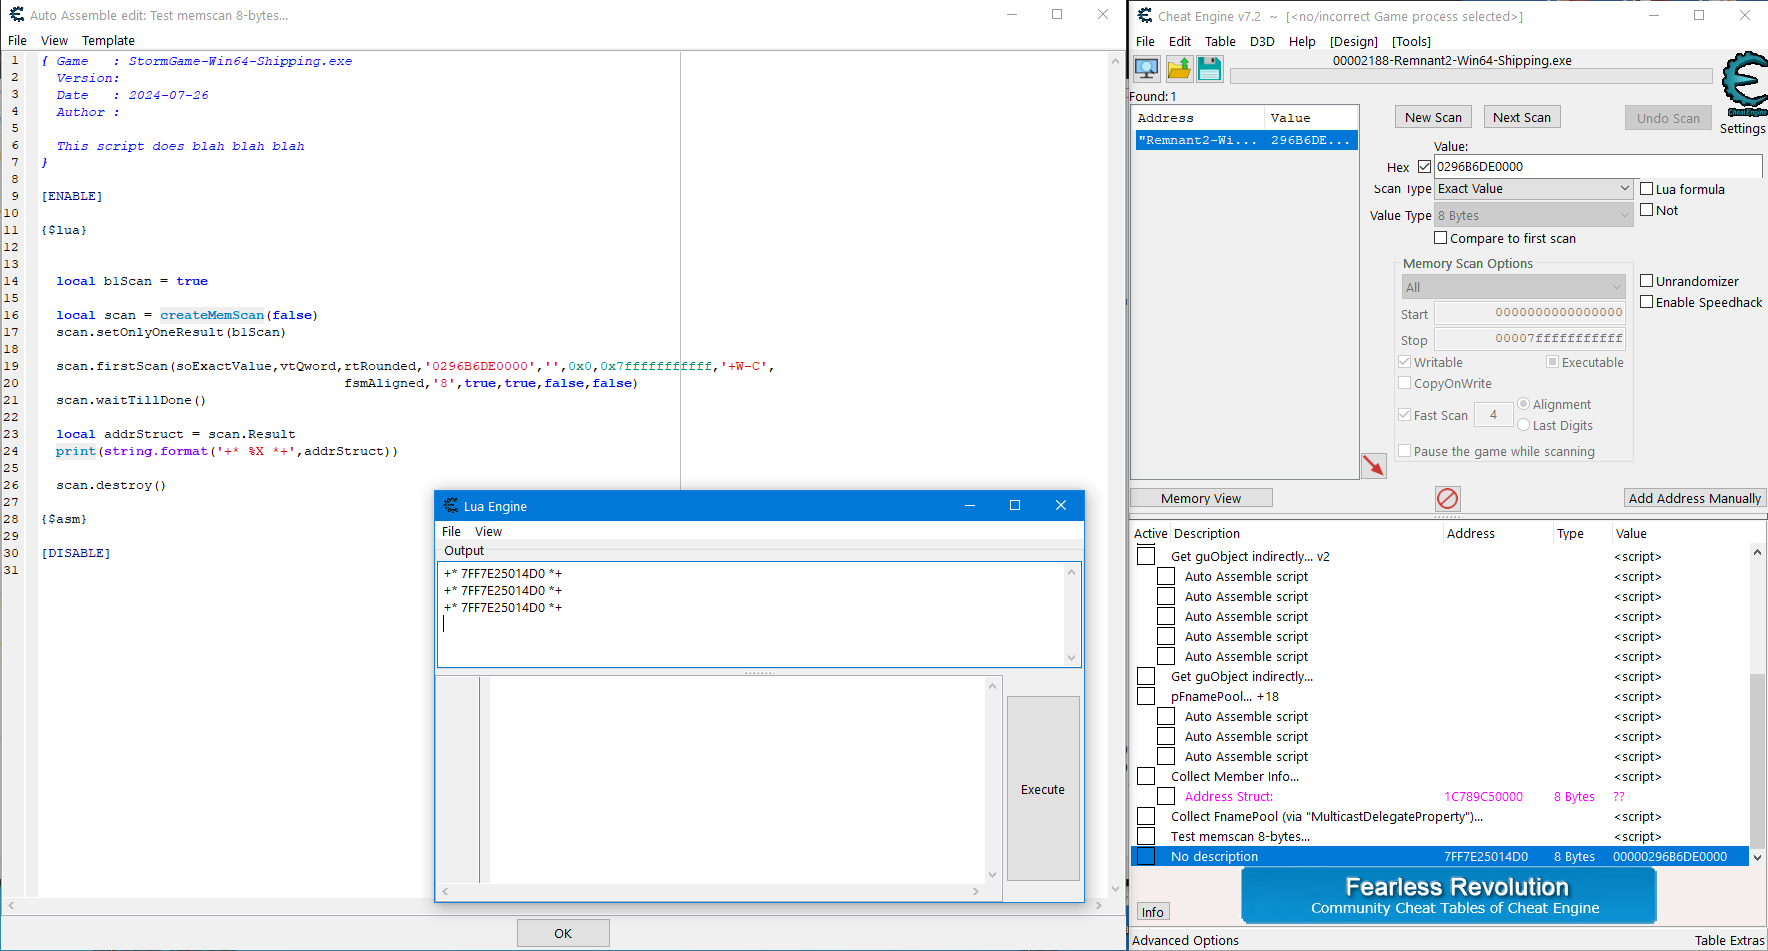Open the Scan Type Exact Value dropdown
This screenshot has width=1768, height=951.
[1533, 189]
